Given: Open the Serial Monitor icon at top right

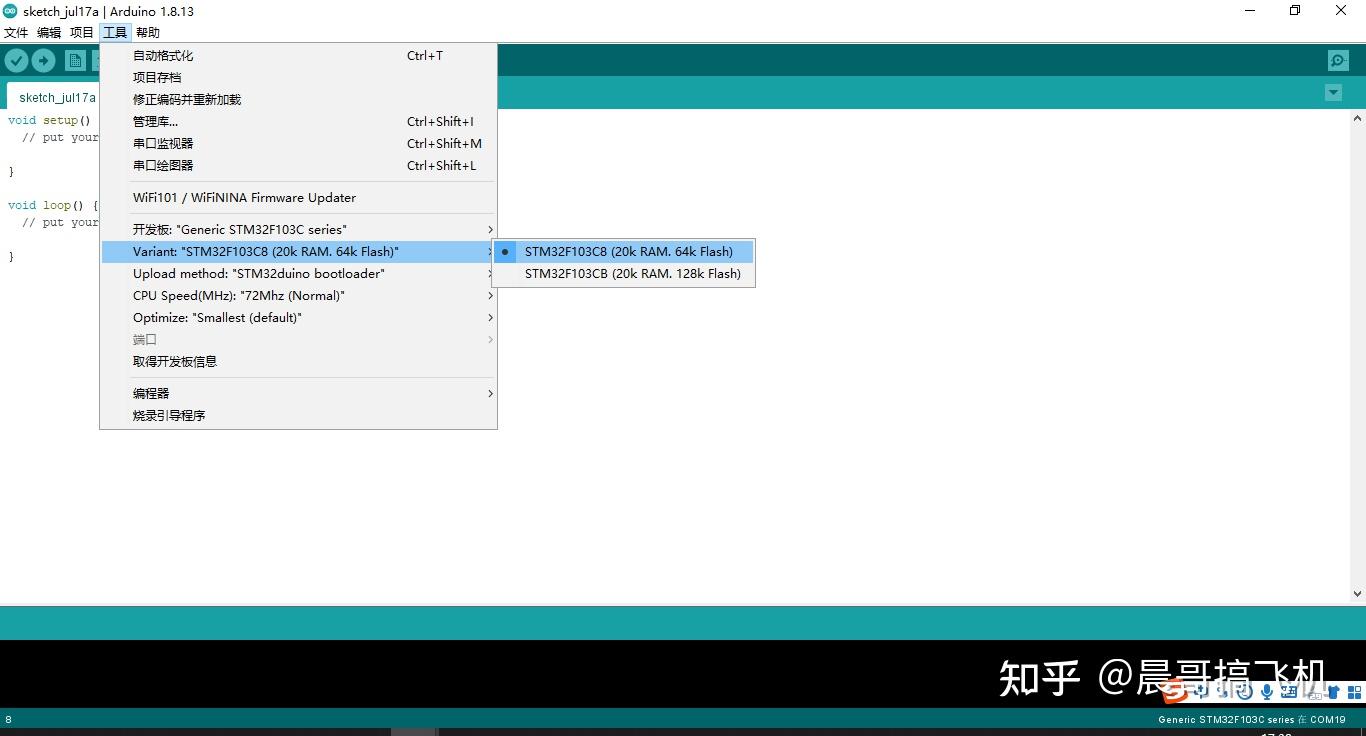Looking at the screenshot, I should pos(1338,60).
